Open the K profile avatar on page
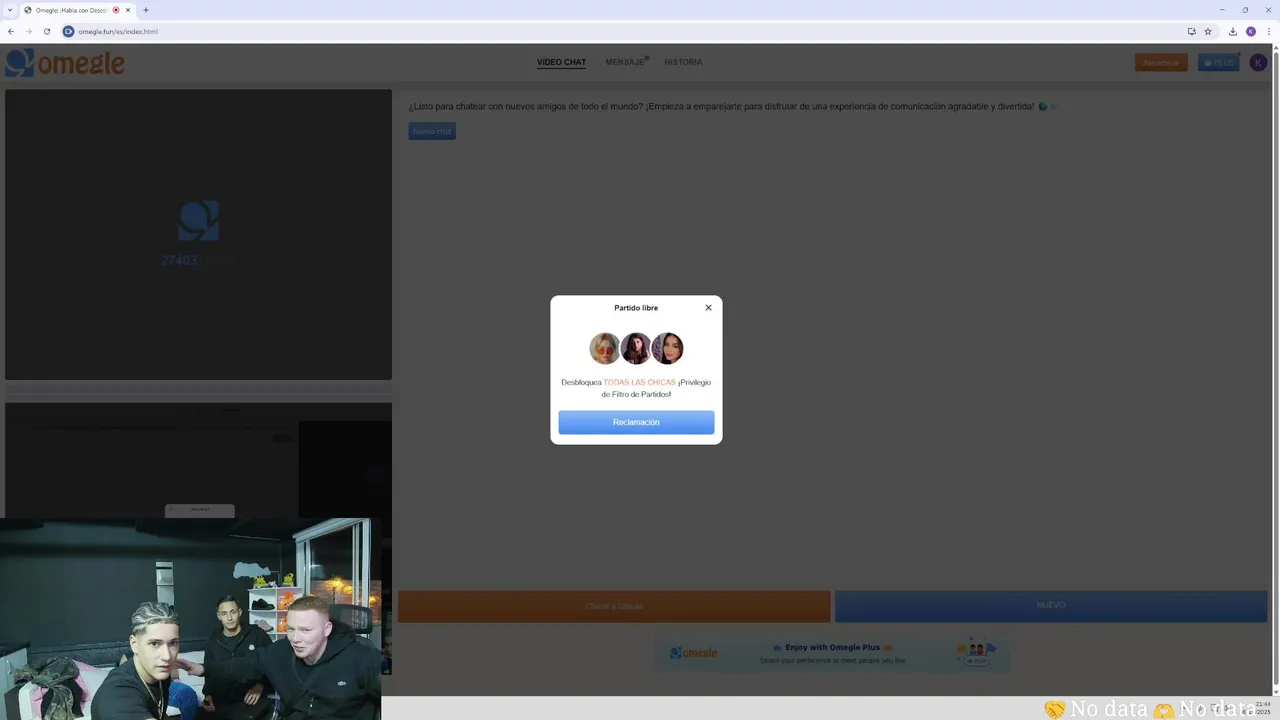 (1257, 62)
